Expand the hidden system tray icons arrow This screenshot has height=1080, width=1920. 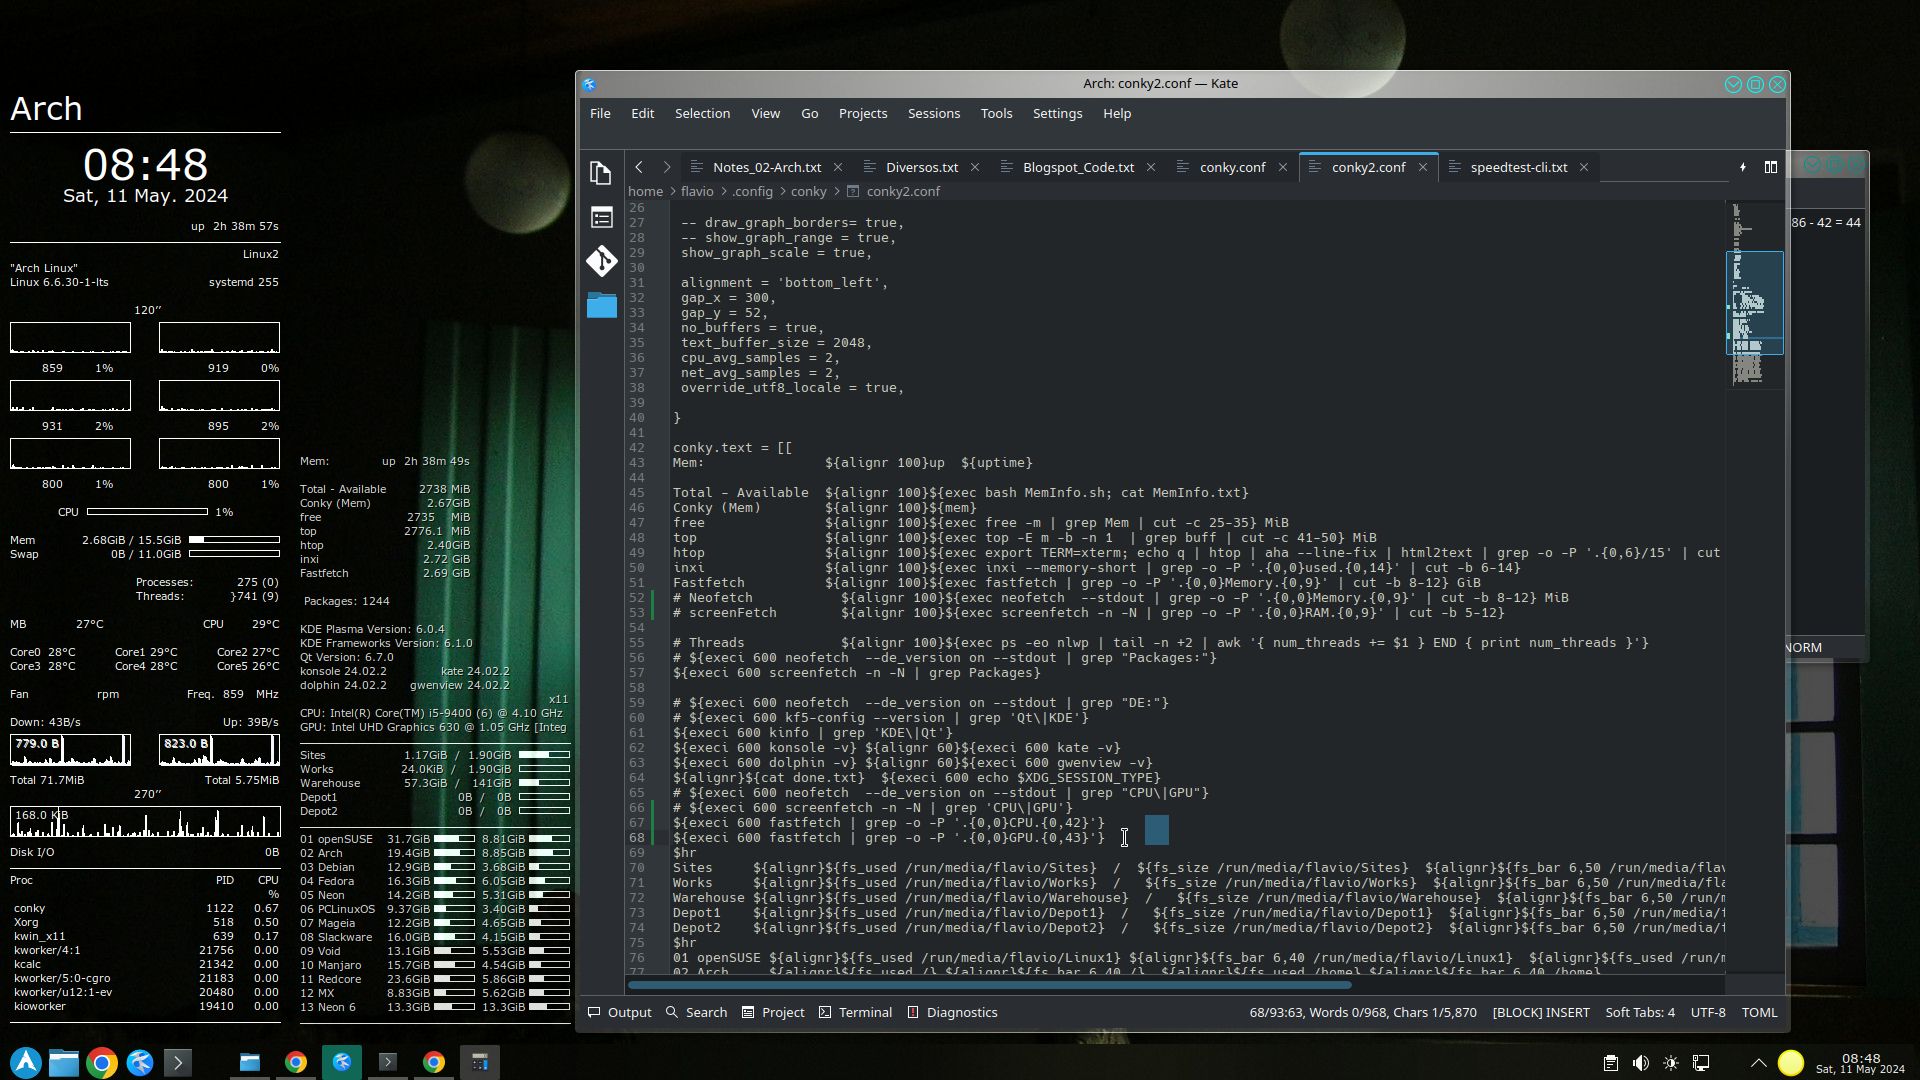click(x=1758, y=1063)
